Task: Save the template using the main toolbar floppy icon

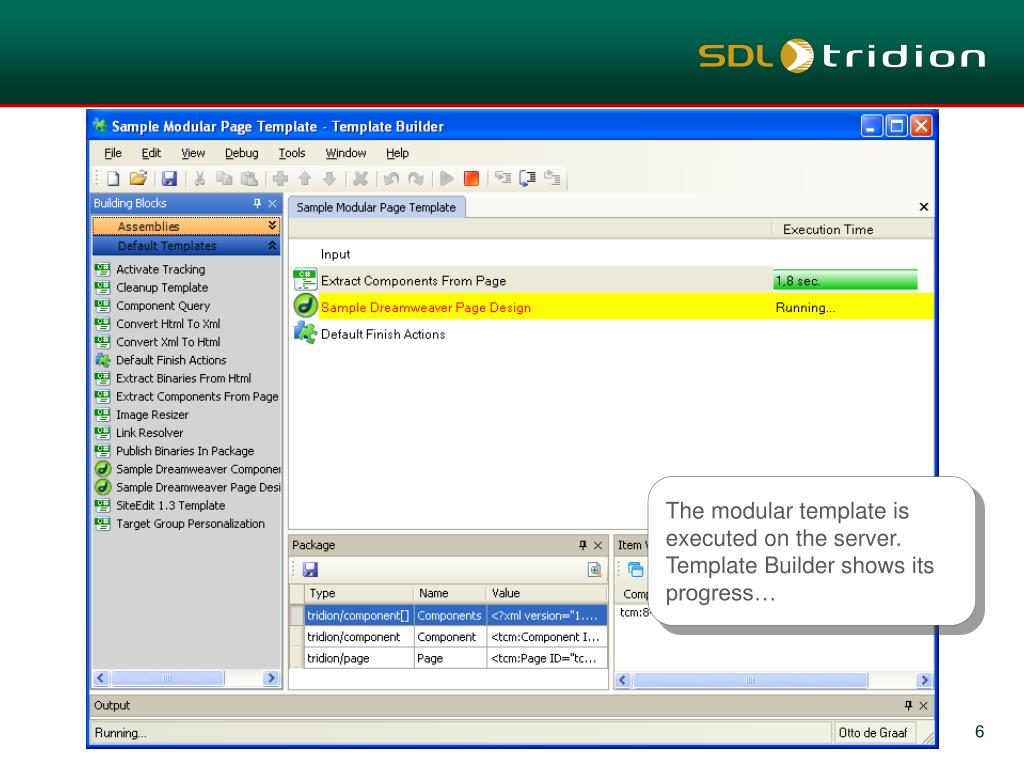Action: pos(170,178)
